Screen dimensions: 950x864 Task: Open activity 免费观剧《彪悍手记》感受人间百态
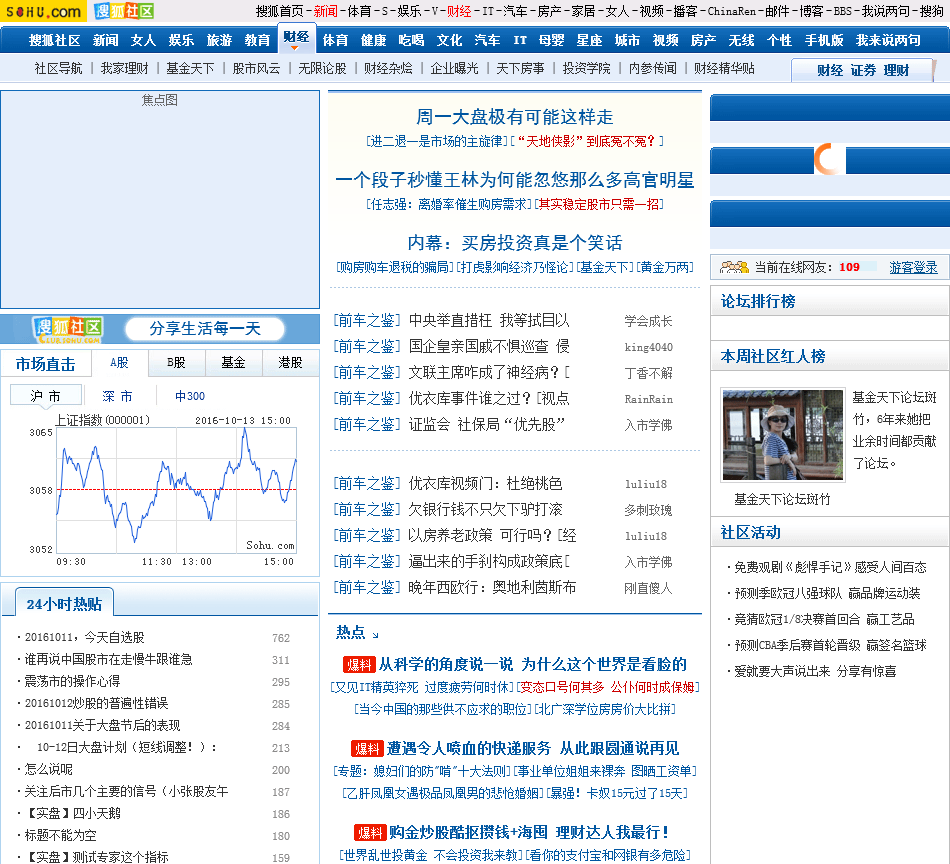click(830, 567)
